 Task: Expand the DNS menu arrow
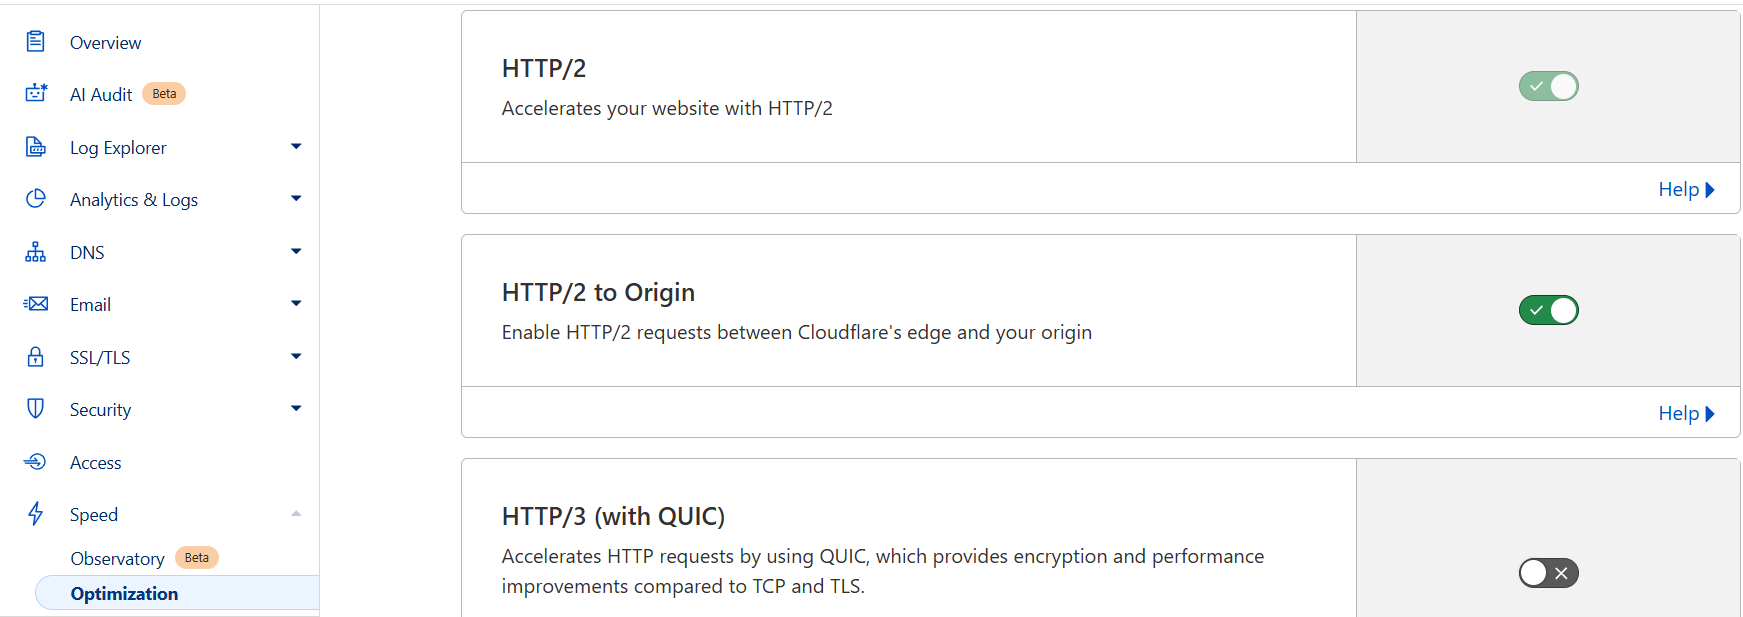pos(296,251)
